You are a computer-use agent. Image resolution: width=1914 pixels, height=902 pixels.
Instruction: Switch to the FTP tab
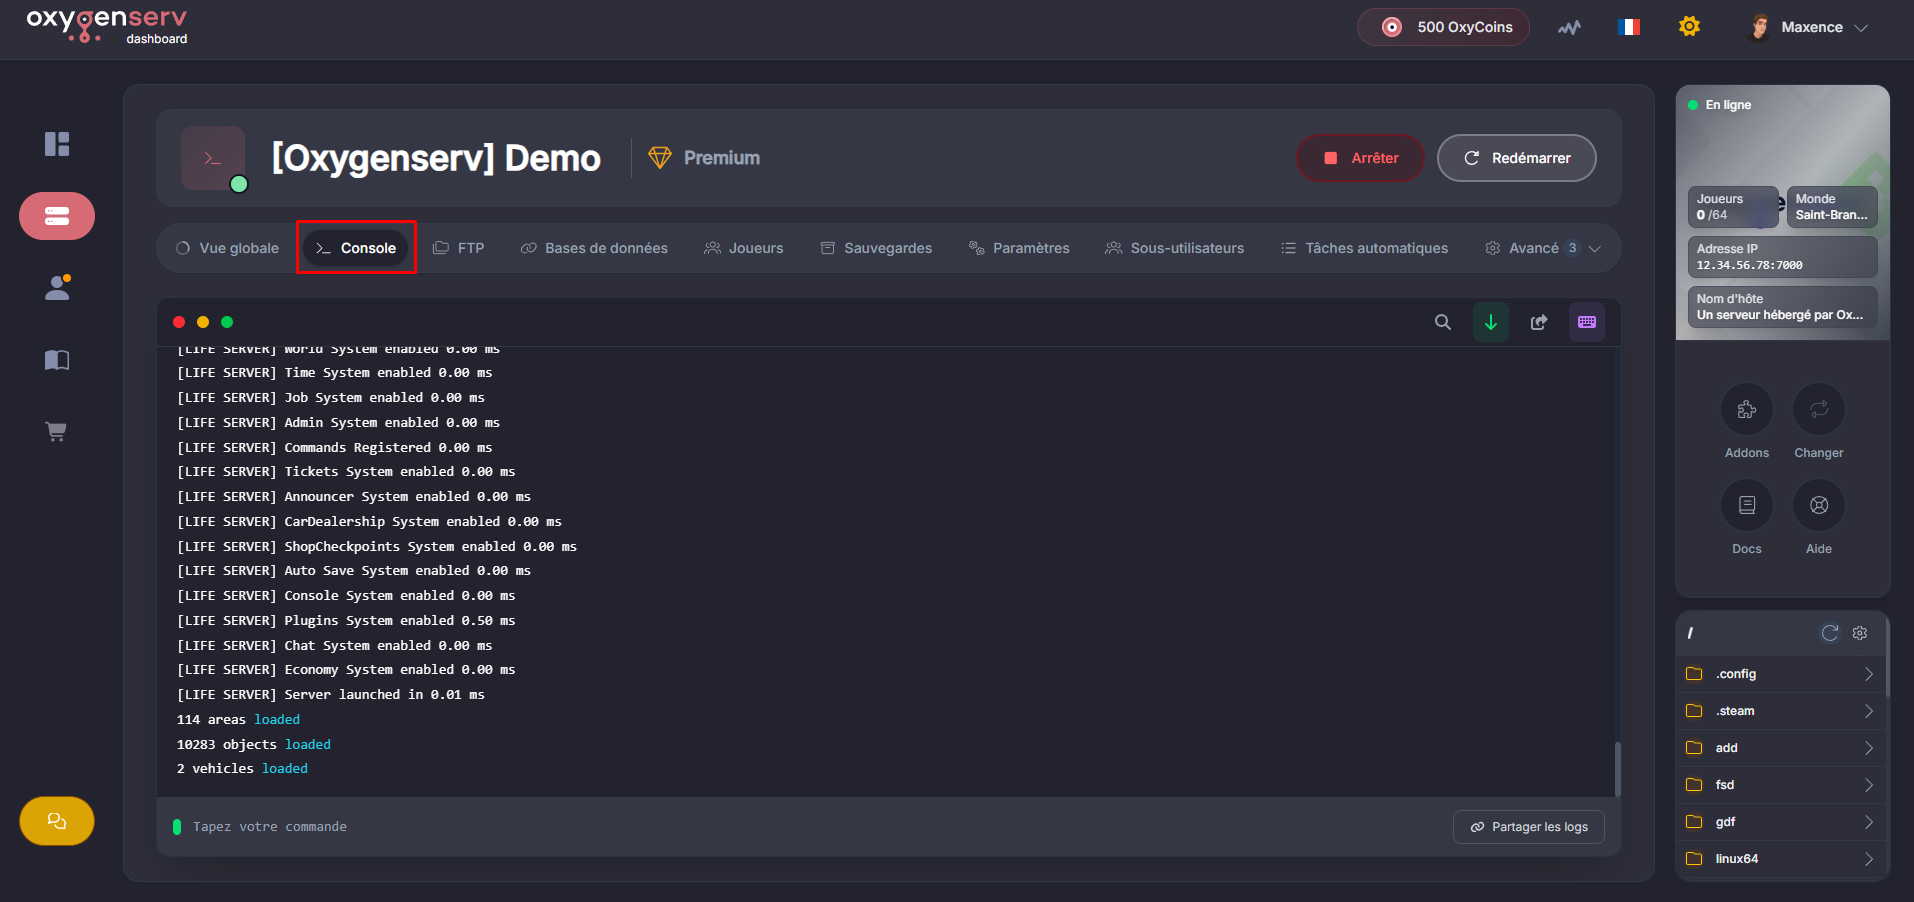pyautogui.click(x=459, y=248)
